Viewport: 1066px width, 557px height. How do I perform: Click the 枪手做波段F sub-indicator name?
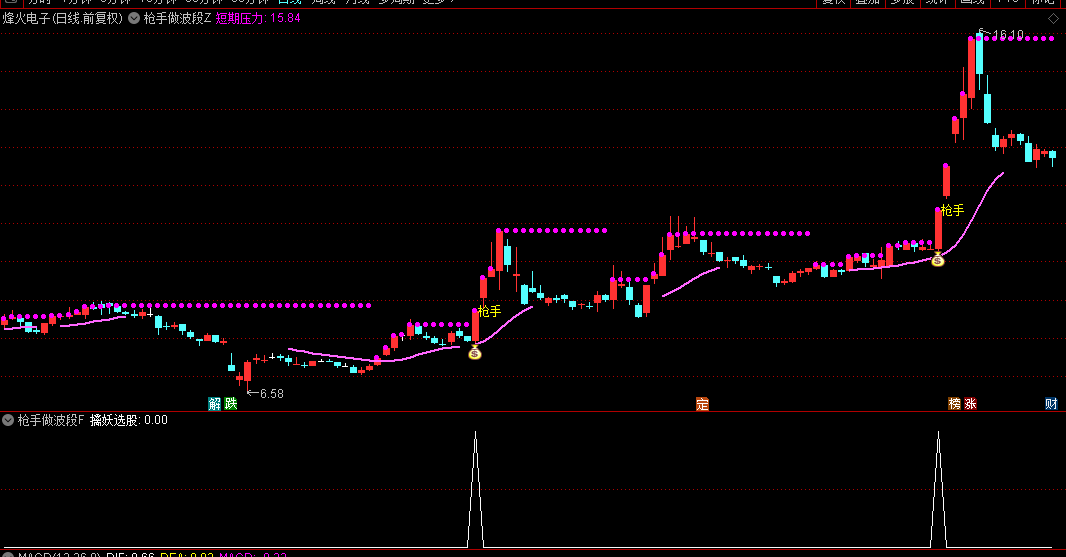point(51,420)
